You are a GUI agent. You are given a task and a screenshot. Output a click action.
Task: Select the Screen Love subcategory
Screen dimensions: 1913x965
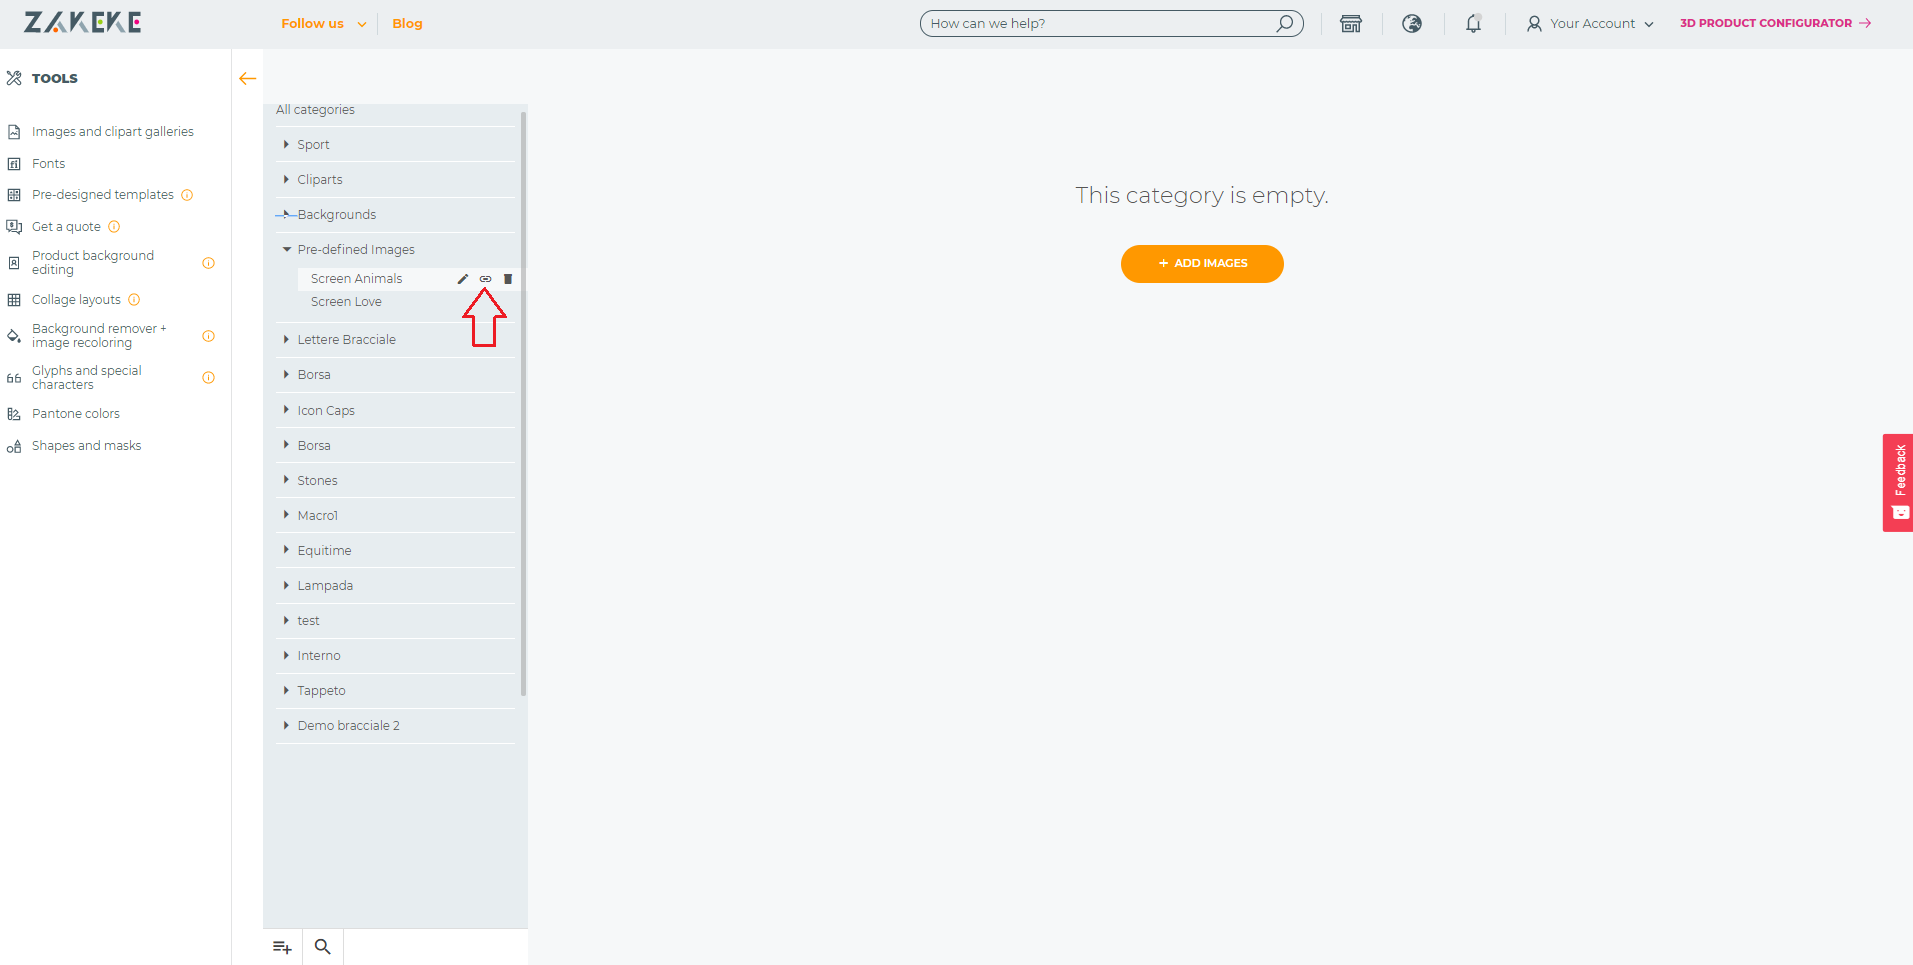(346, 302)
